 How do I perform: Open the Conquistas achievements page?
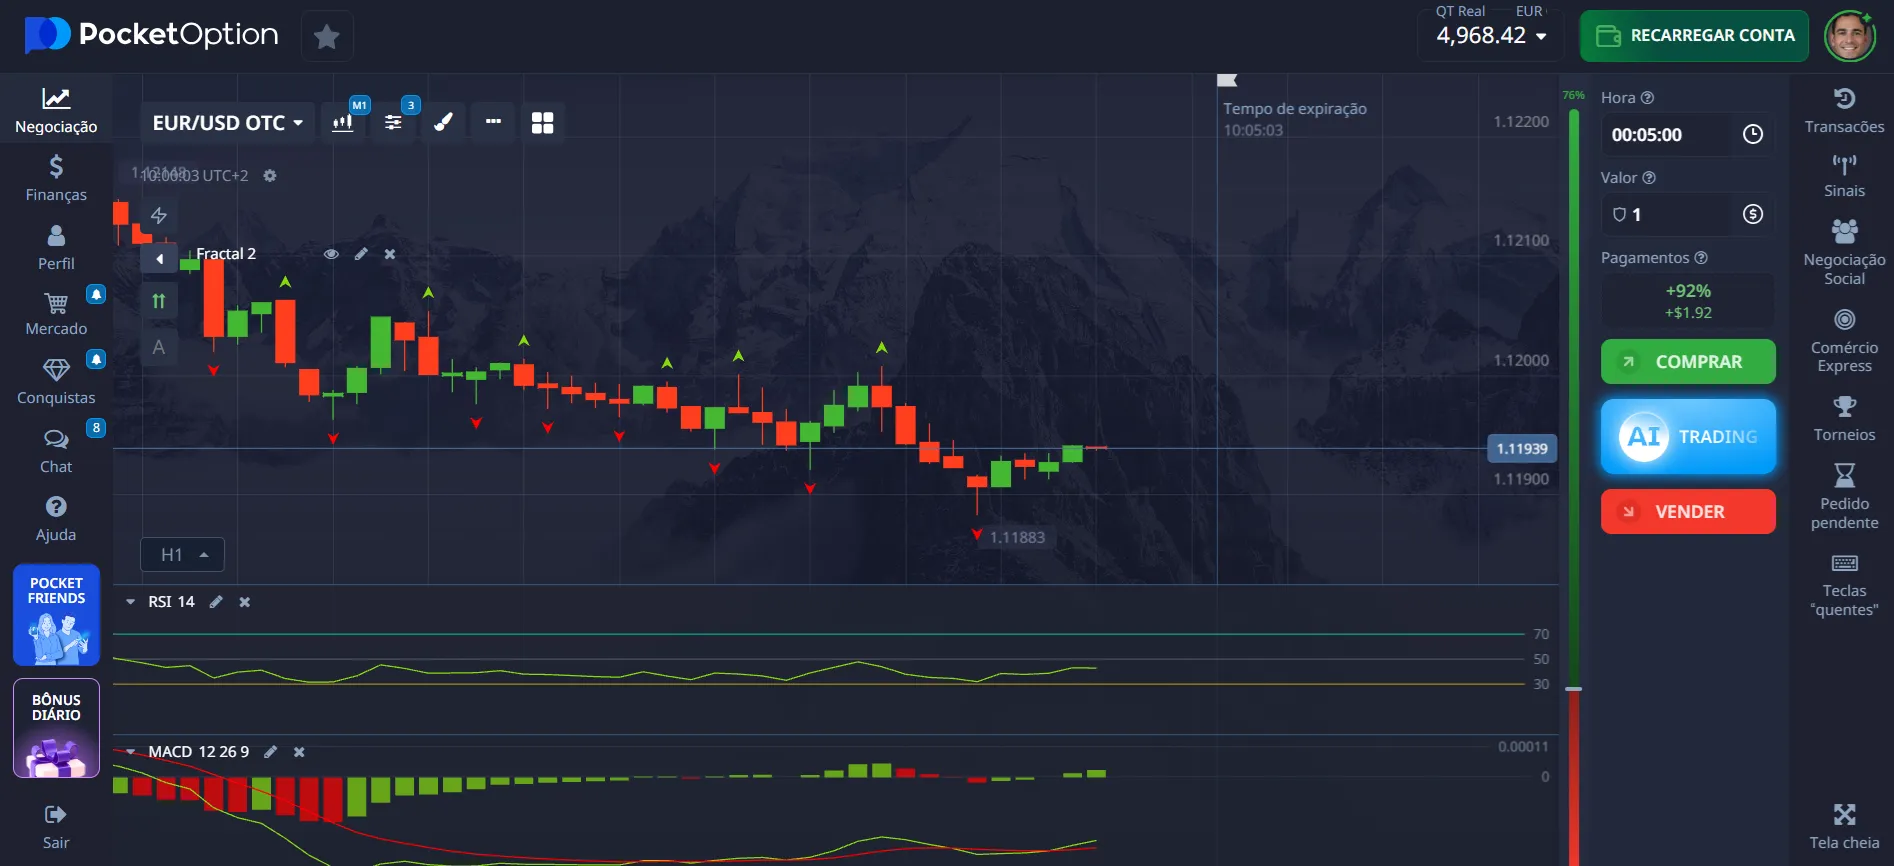[x=56, y=381]
